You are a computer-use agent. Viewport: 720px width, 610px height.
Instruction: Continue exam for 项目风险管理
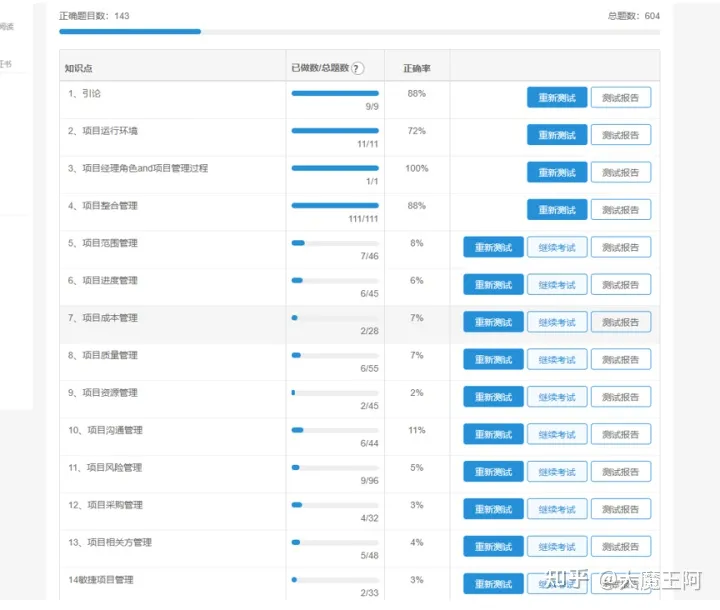point(557,472)
